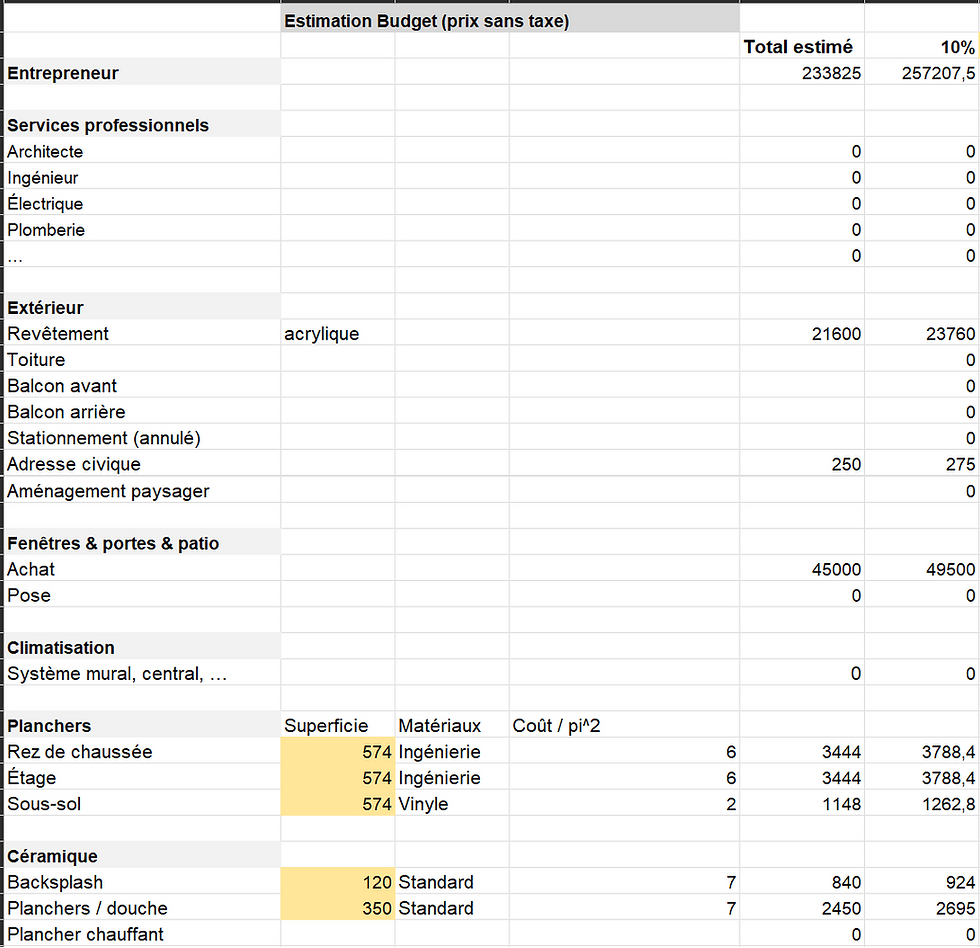The image size is (980, 948).
Task: Click the Rez de chaussée total 3444
Action: (802, 752)
